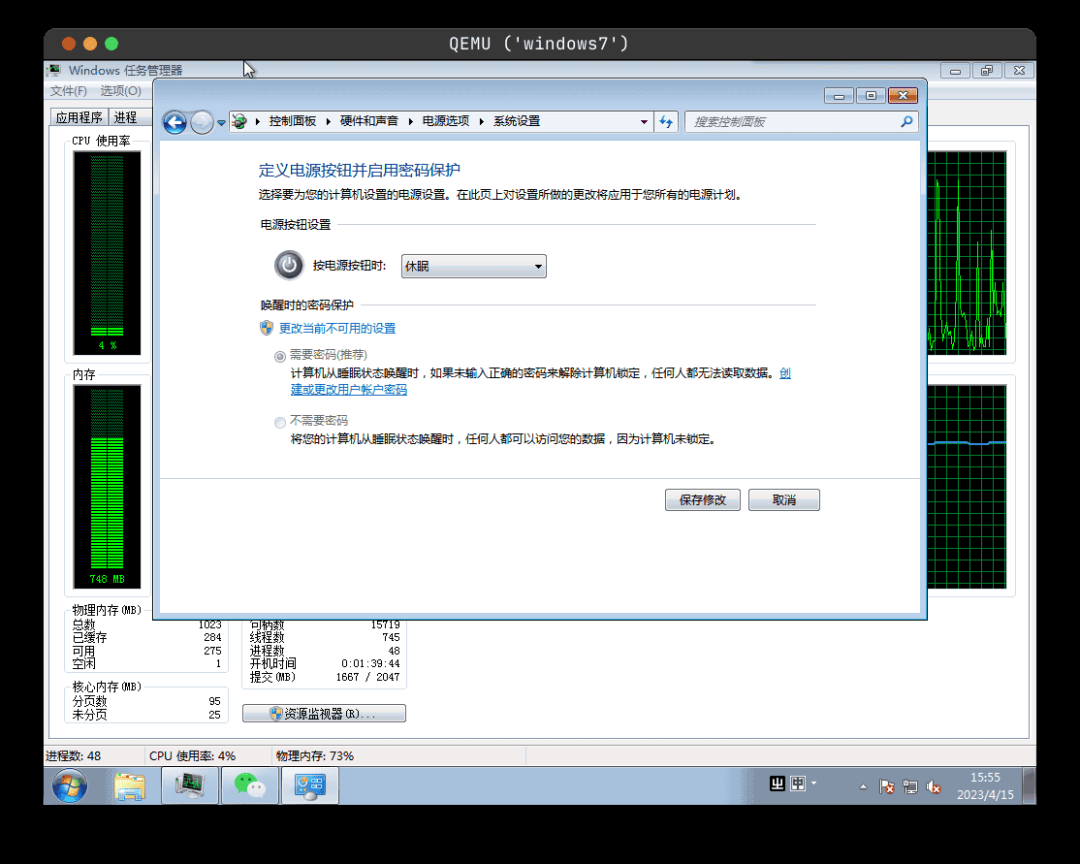Viewport: 1080px width, 864px height.
Task: Click the network icon in the system tray
Action: tap(910, 786)
